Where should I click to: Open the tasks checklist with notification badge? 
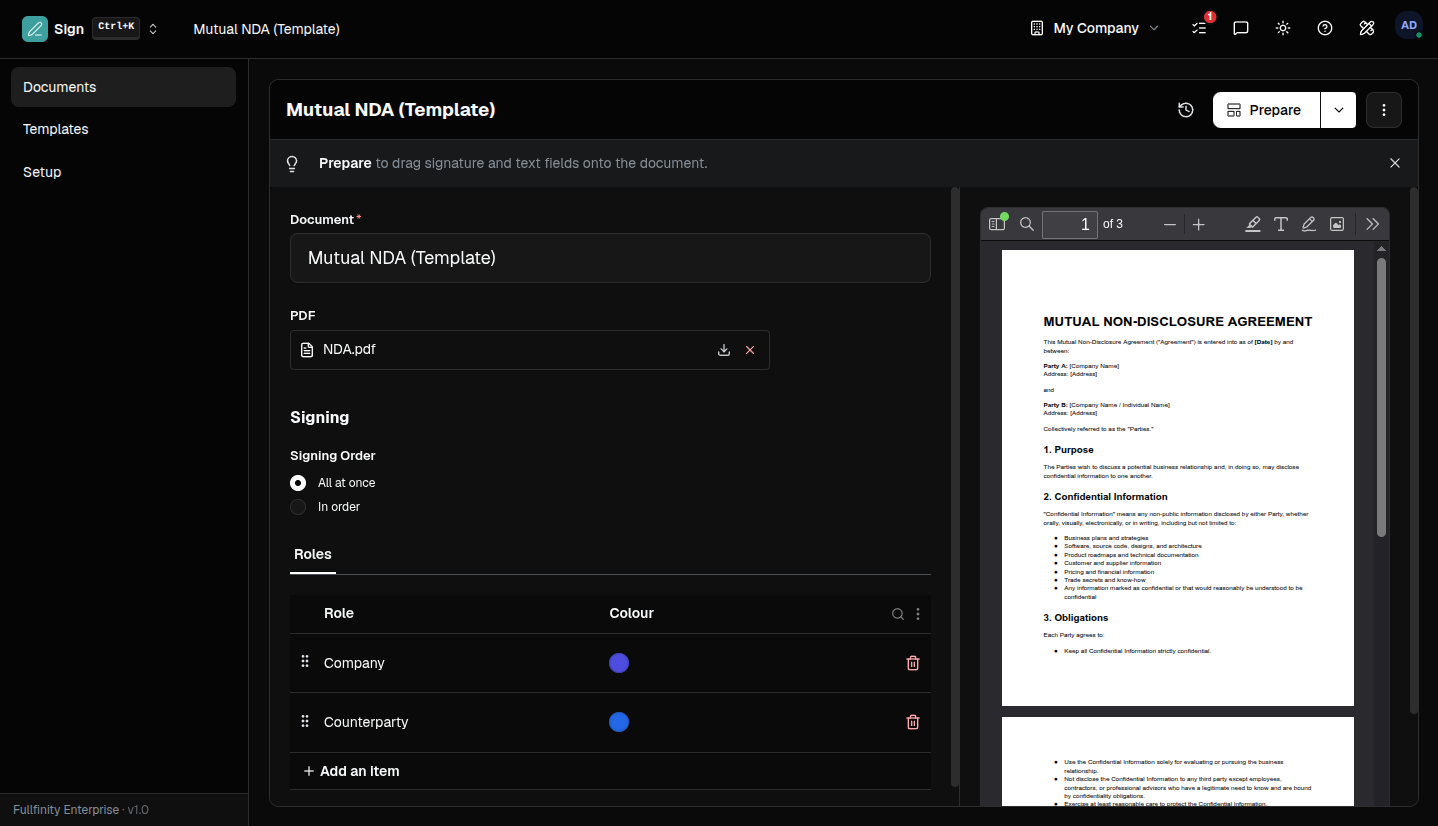click(1200, 28)
